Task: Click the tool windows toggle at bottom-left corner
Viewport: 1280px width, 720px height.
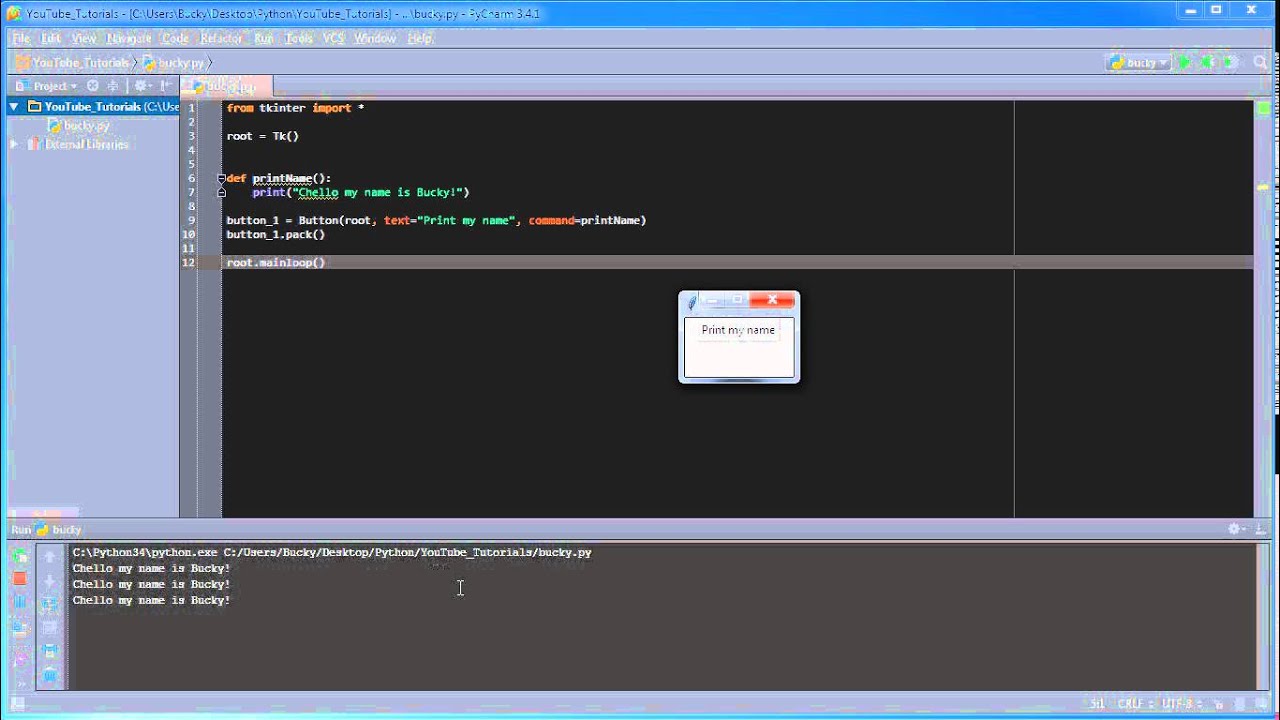Action: [15, 704]
